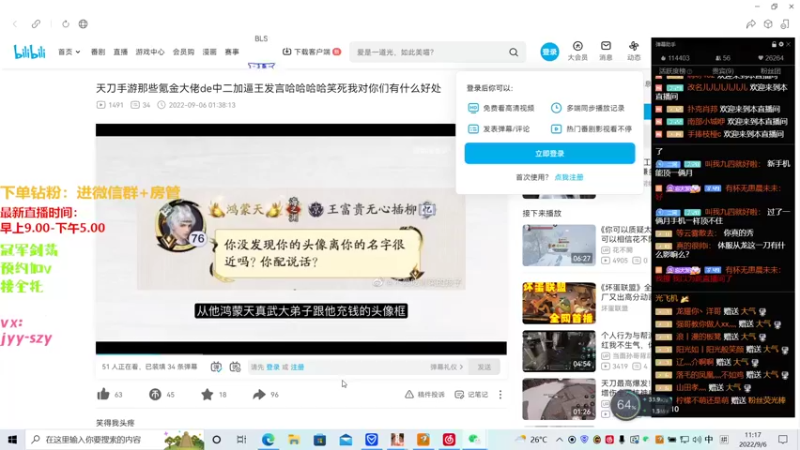Viewport: 800px width, 450px height.
Task: Click the search input field
Action: [431, 52]
